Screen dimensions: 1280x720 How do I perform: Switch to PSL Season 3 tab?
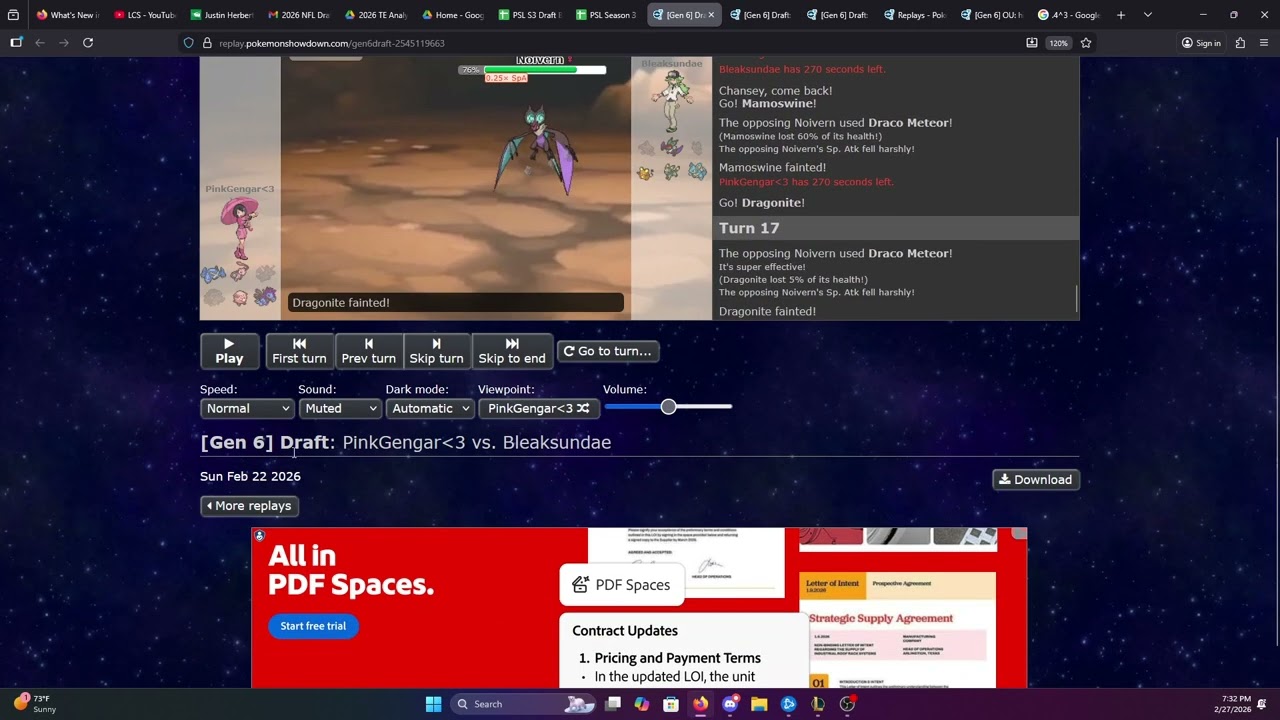coord(607,15)
